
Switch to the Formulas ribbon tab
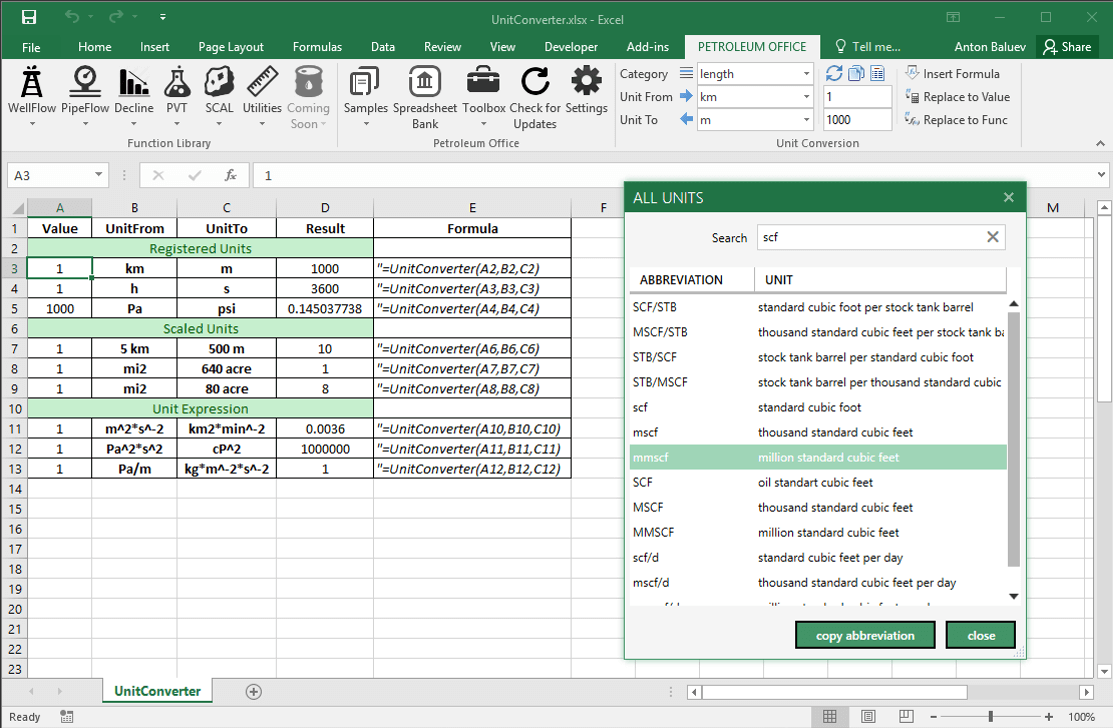(x=317, y=45)
